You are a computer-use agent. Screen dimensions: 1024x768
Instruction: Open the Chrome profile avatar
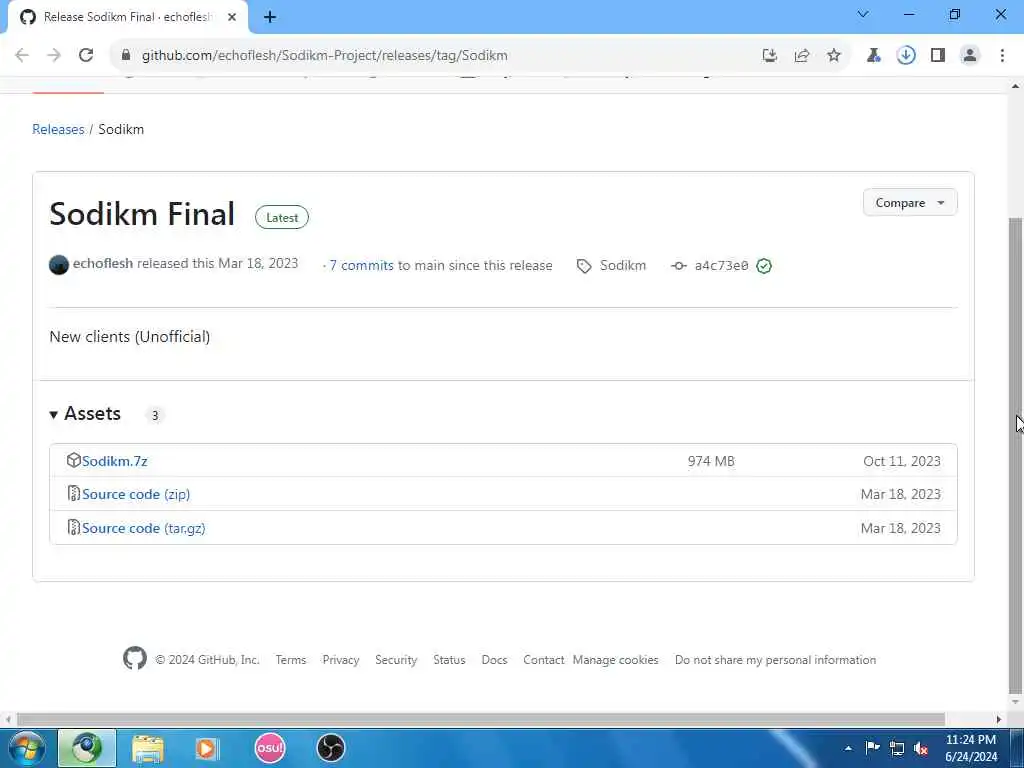[x=970, y=56]
